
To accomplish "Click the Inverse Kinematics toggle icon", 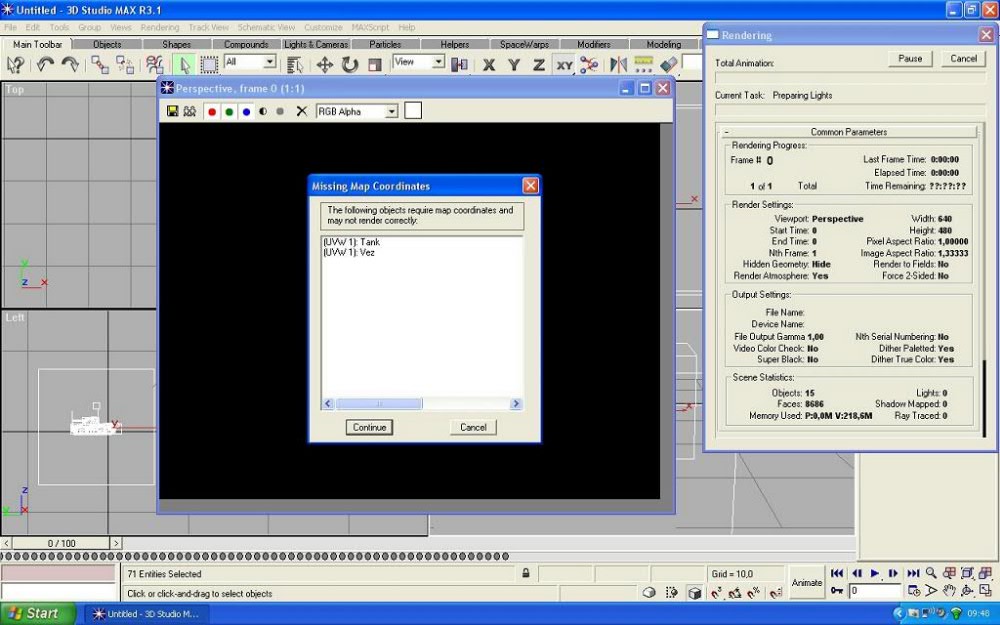I will pos(589,64).
